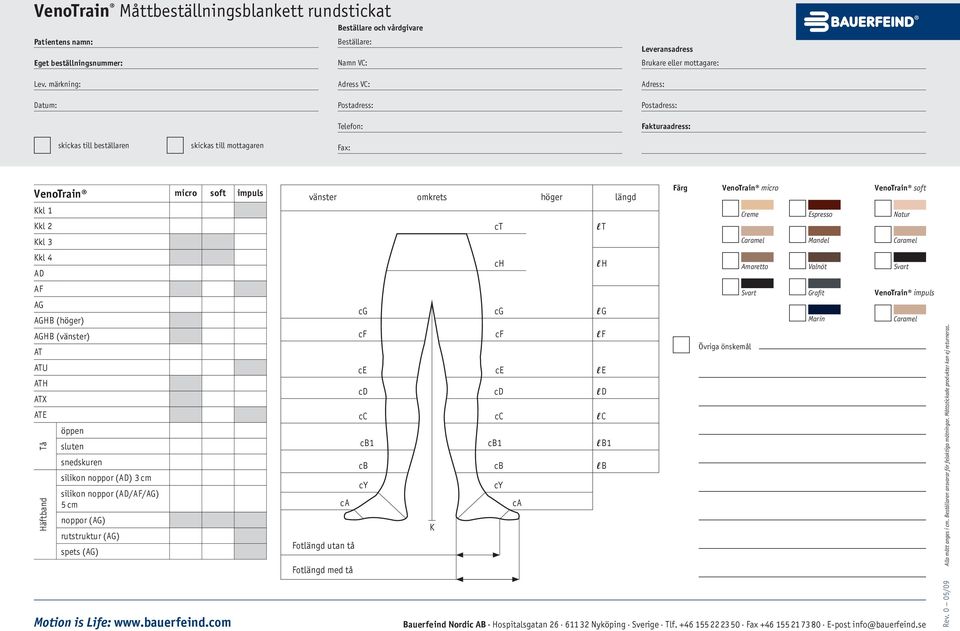960x631 pixels.
Task: Click the 'Fax' field
Action: (479, 147)
